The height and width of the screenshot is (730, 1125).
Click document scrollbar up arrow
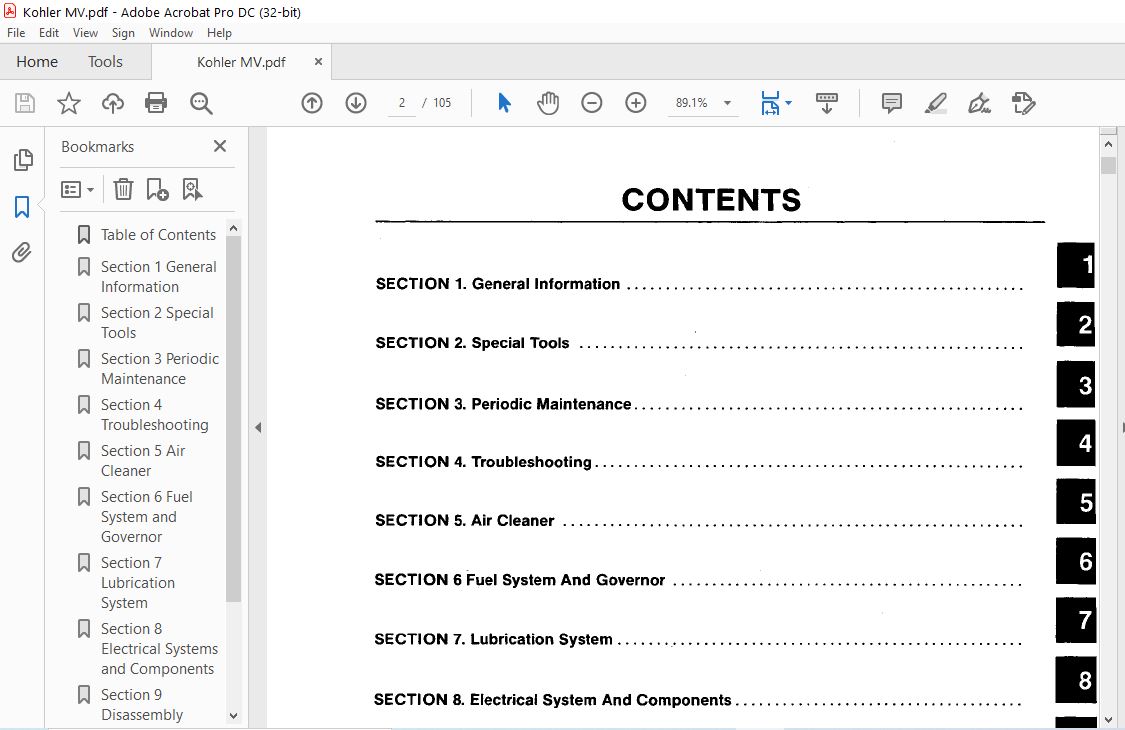(1108, 145)
